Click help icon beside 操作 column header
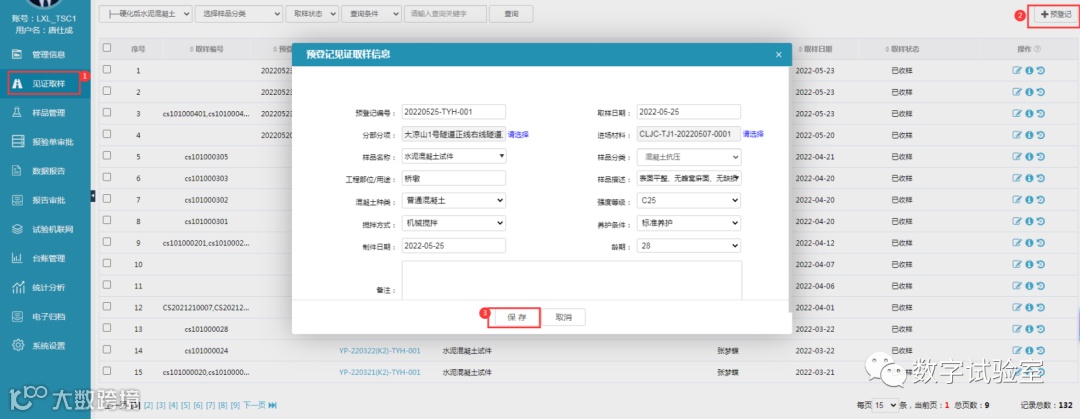Screen dimensions: 1080x419 1037,49
